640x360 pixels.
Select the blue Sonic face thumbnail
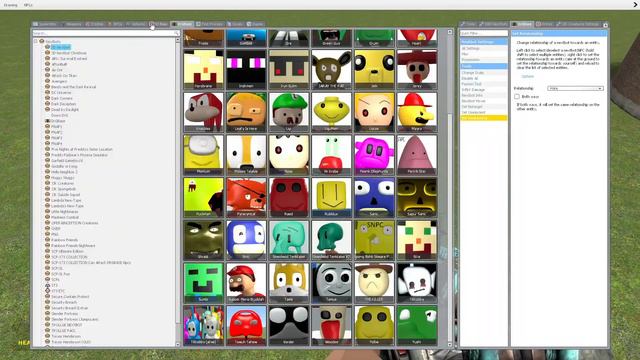(x=246, y=240)
